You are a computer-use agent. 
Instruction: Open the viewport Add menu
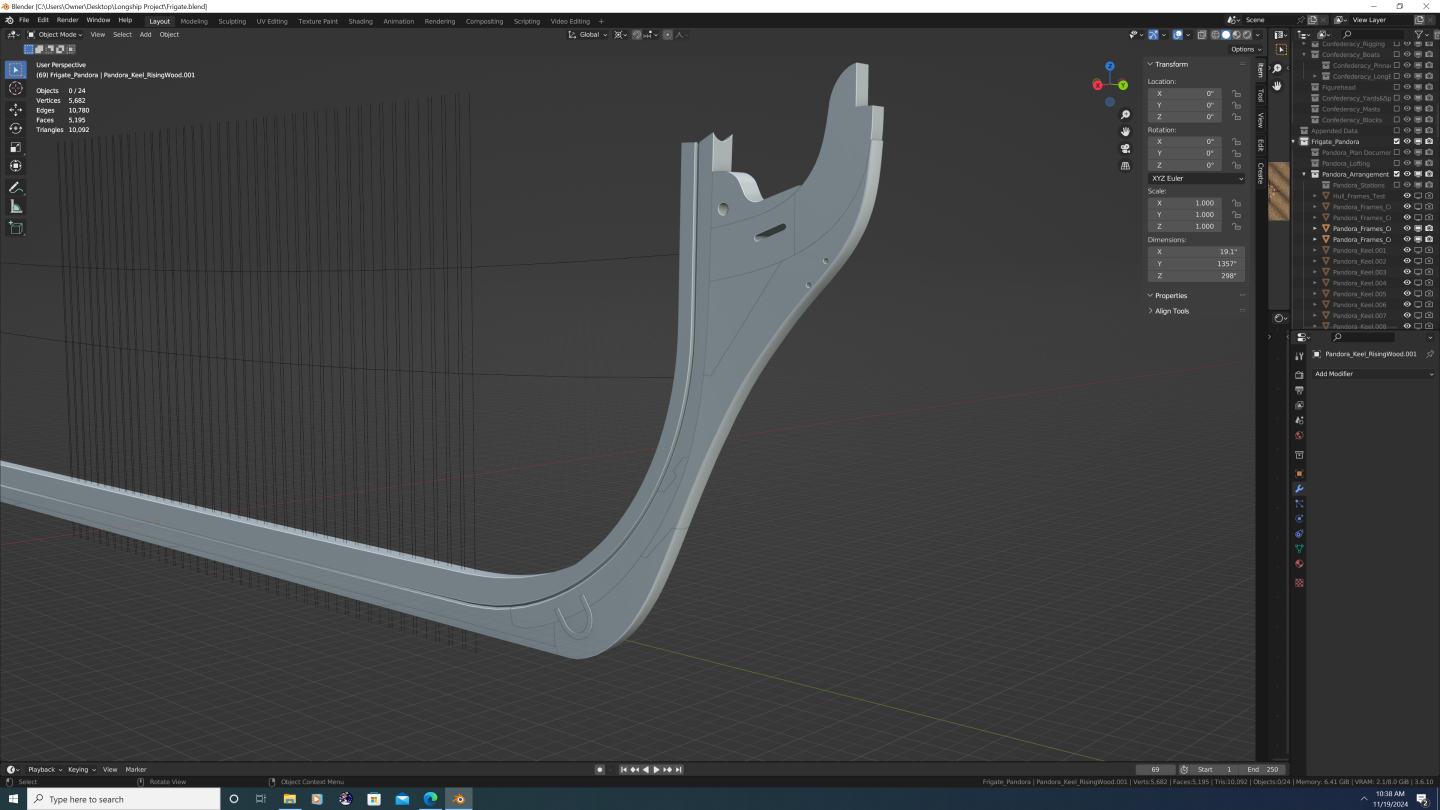[145, 34]
